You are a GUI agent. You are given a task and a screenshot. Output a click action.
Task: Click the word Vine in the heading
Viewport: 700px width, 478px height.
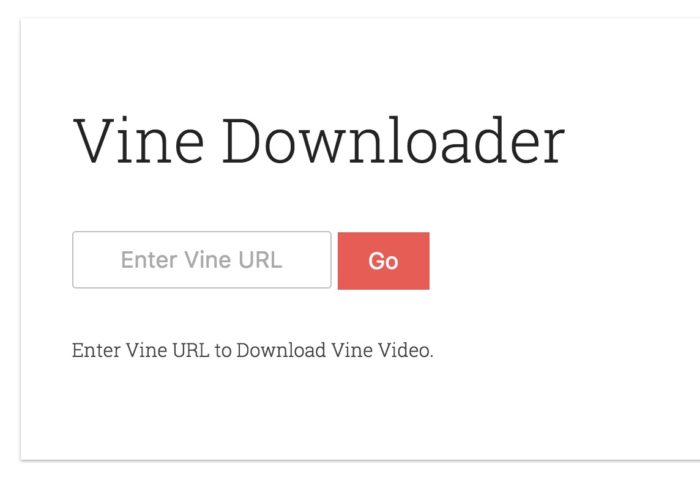(138, 141)
